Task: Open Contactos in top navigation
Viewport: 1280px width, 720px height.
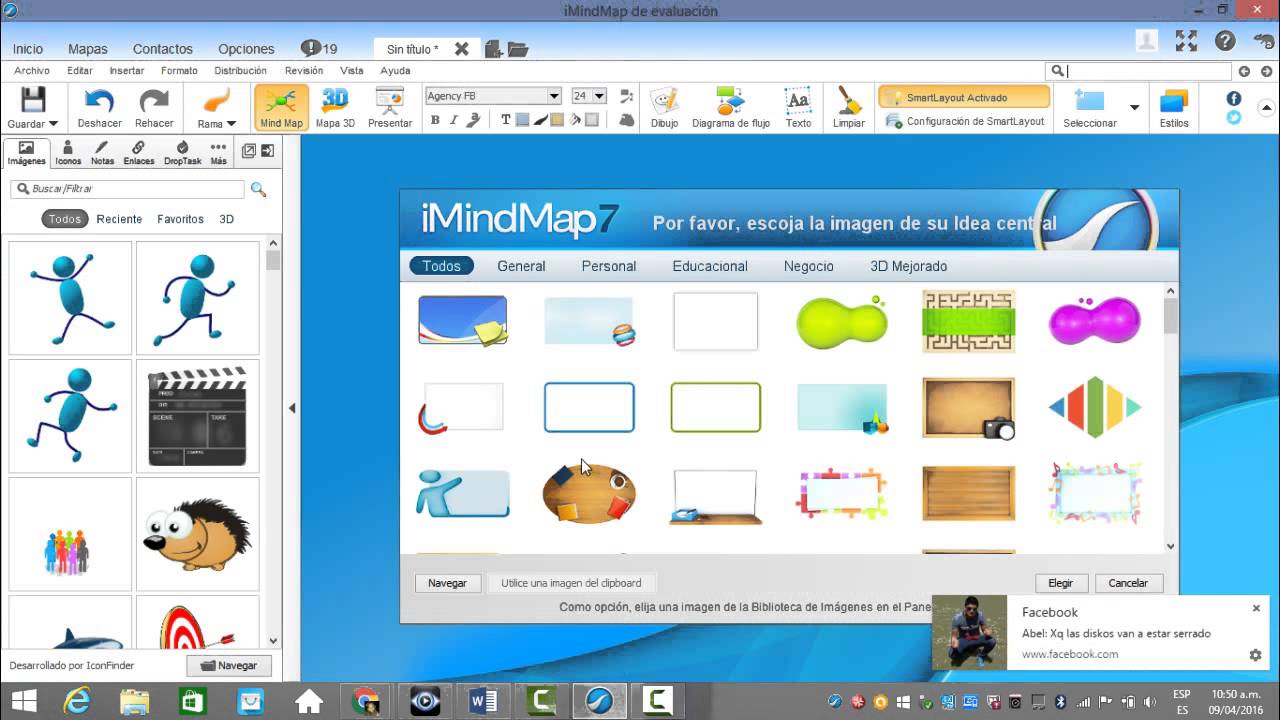Action: click(x=162, y=49)
